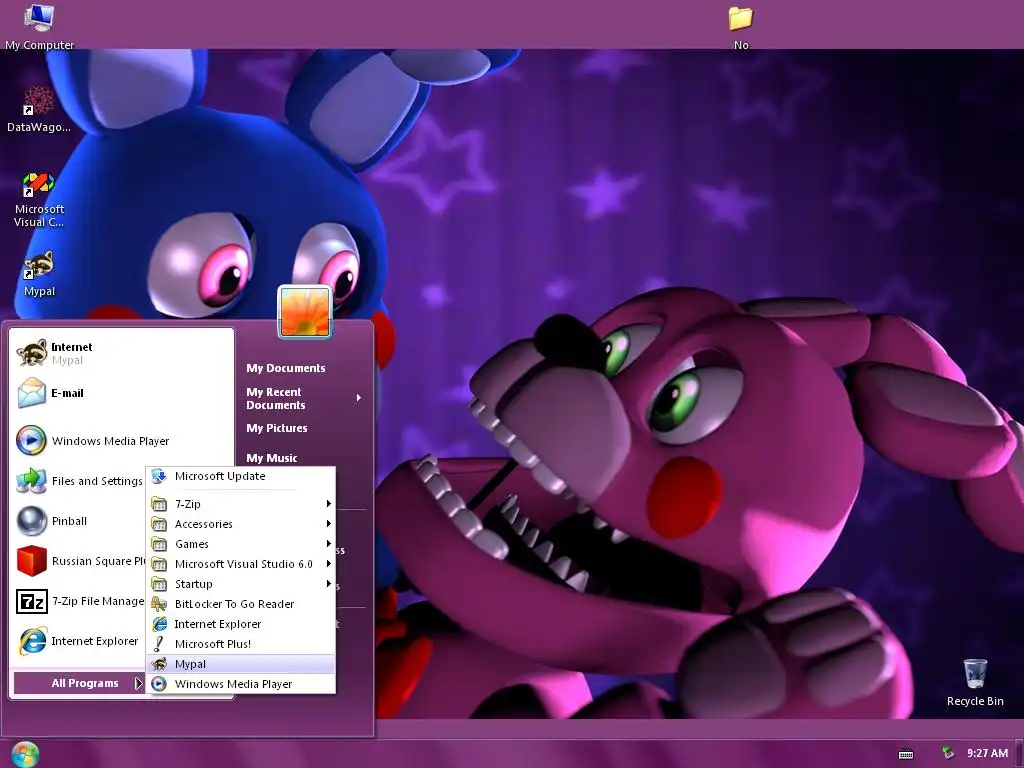Open the DataWago desktop shortcut
This screenshot has height=768, width=1024.
(x=39, y=109)
